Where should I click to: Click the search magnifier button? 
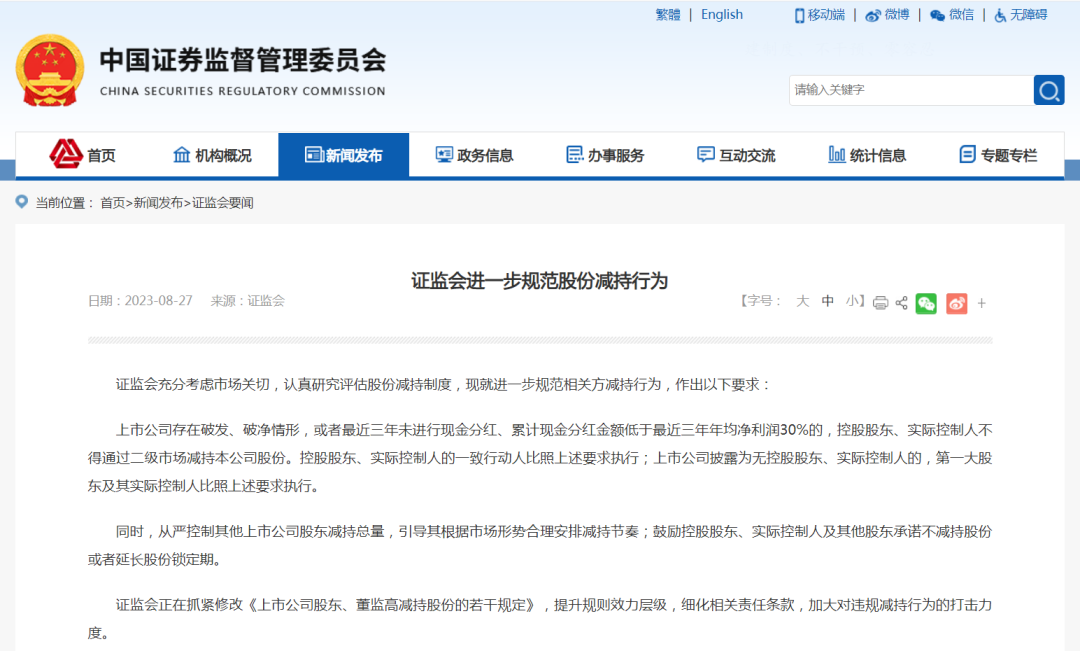click(x=1048, y=91)
